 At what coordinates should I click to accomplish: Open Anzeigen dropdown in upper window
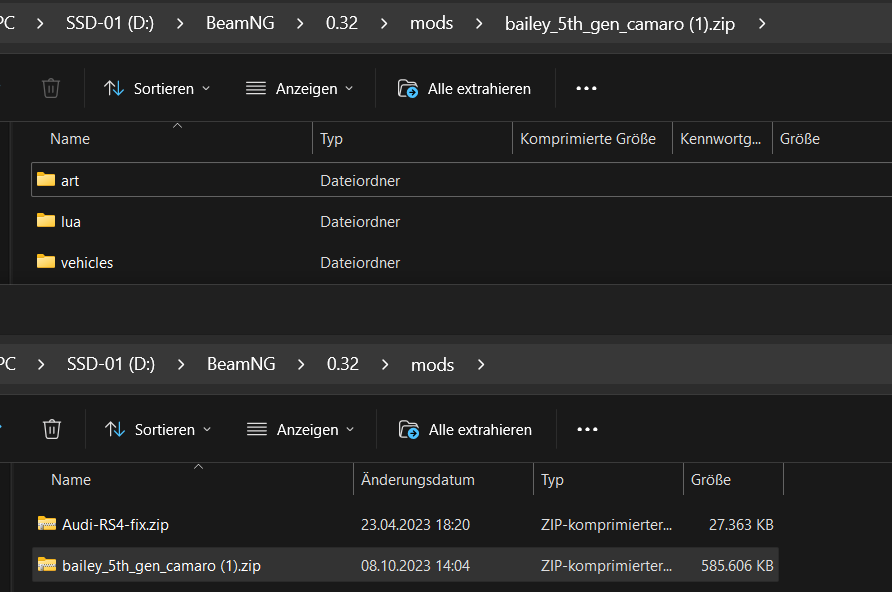click(x=300, y=89)
